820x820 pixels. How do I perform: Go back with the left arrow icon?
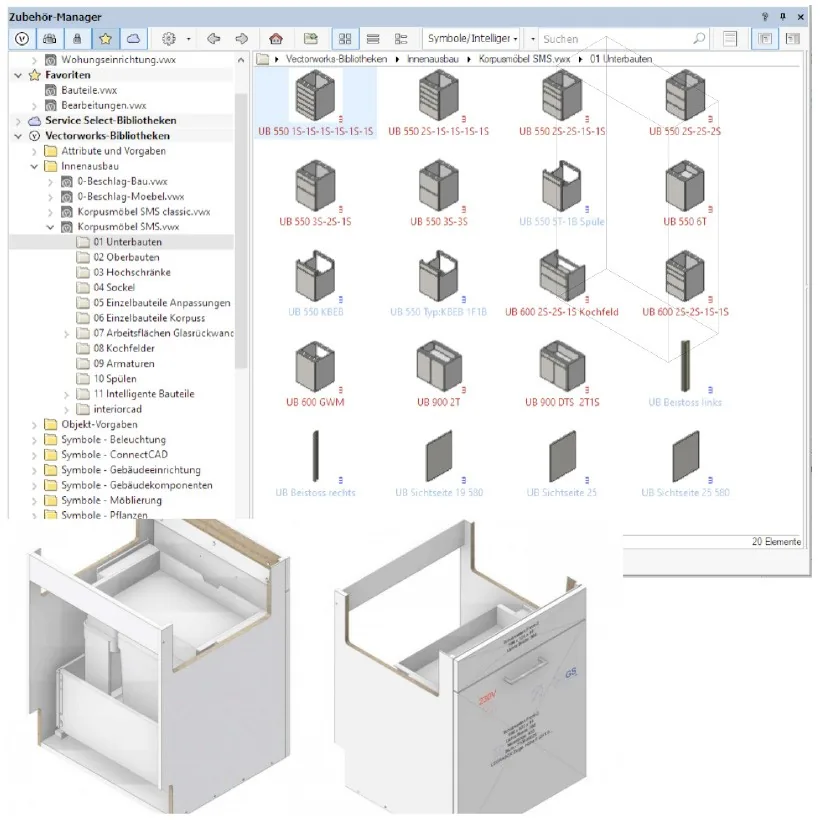[x=213, y=39]
